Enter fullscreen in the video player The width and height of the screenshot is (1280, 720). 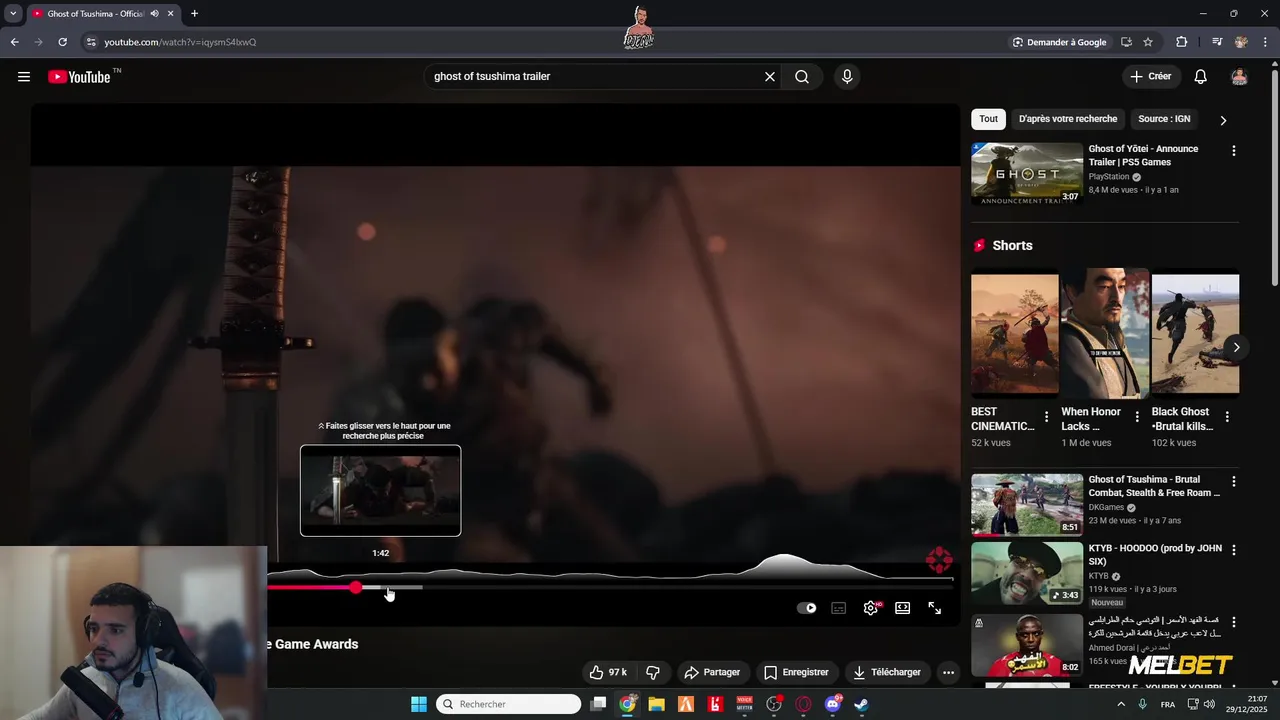[935, 608]
